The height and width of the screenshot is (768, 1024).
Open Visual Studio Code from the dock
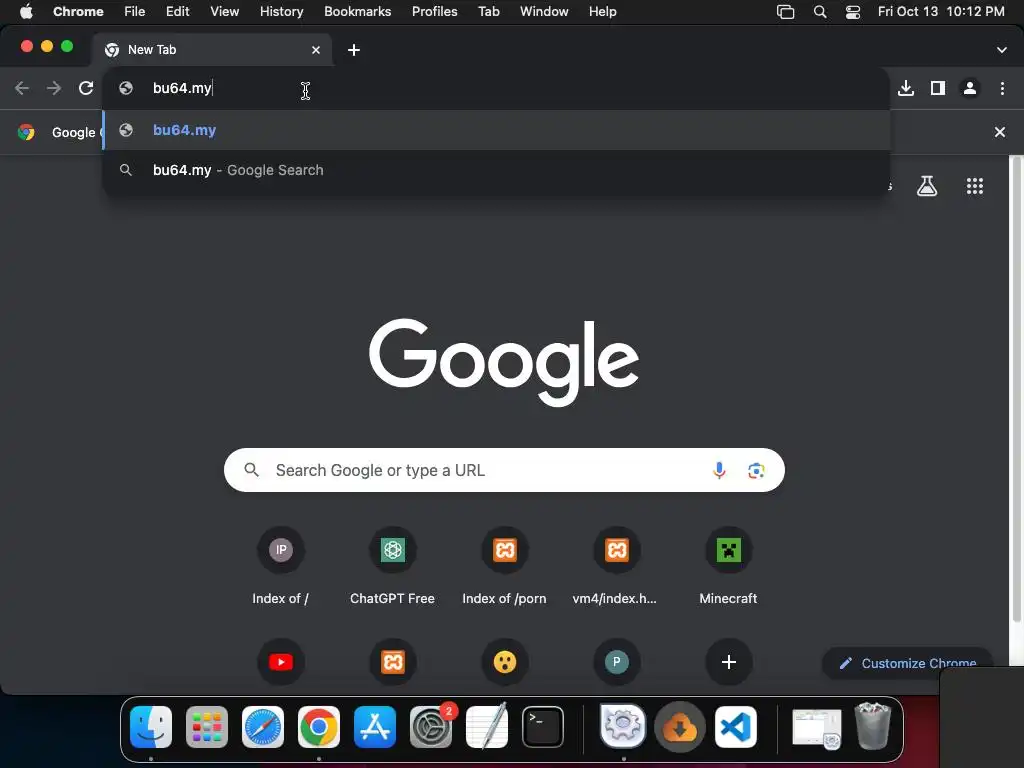736,727
